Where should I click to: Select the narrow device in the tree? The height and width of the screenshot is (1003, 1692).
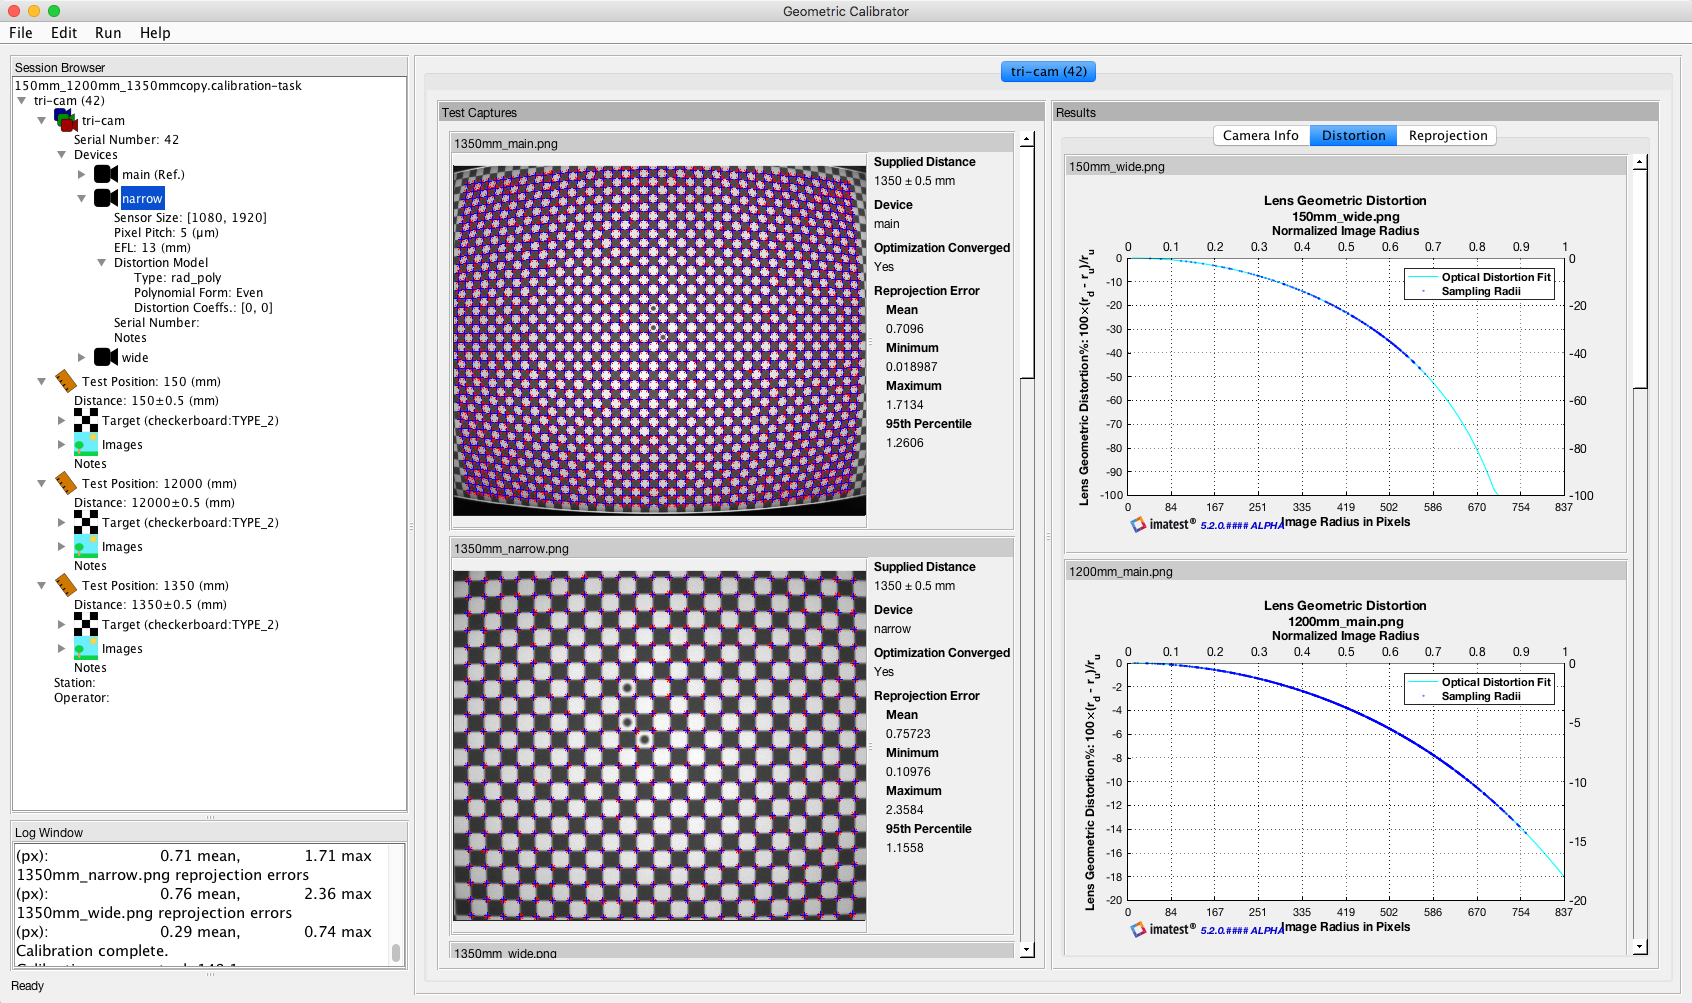tap(142, 199)
